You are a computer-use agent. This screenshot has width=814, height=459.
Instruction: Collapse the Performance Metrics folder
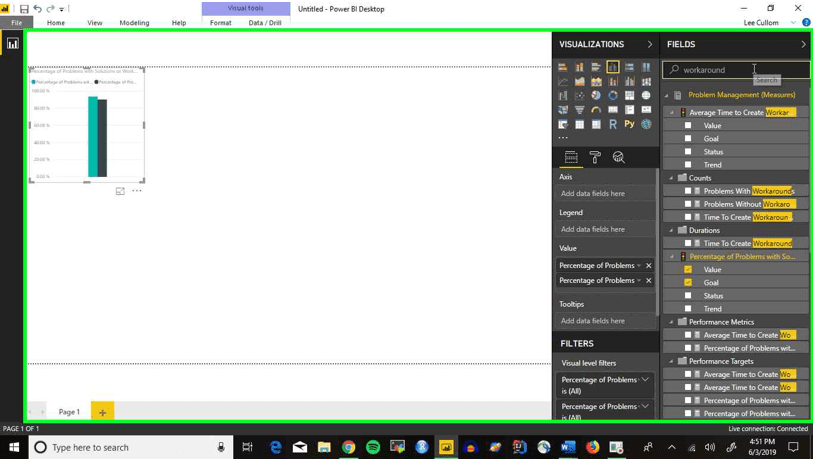pyautogui.click(x=671, y=322)
